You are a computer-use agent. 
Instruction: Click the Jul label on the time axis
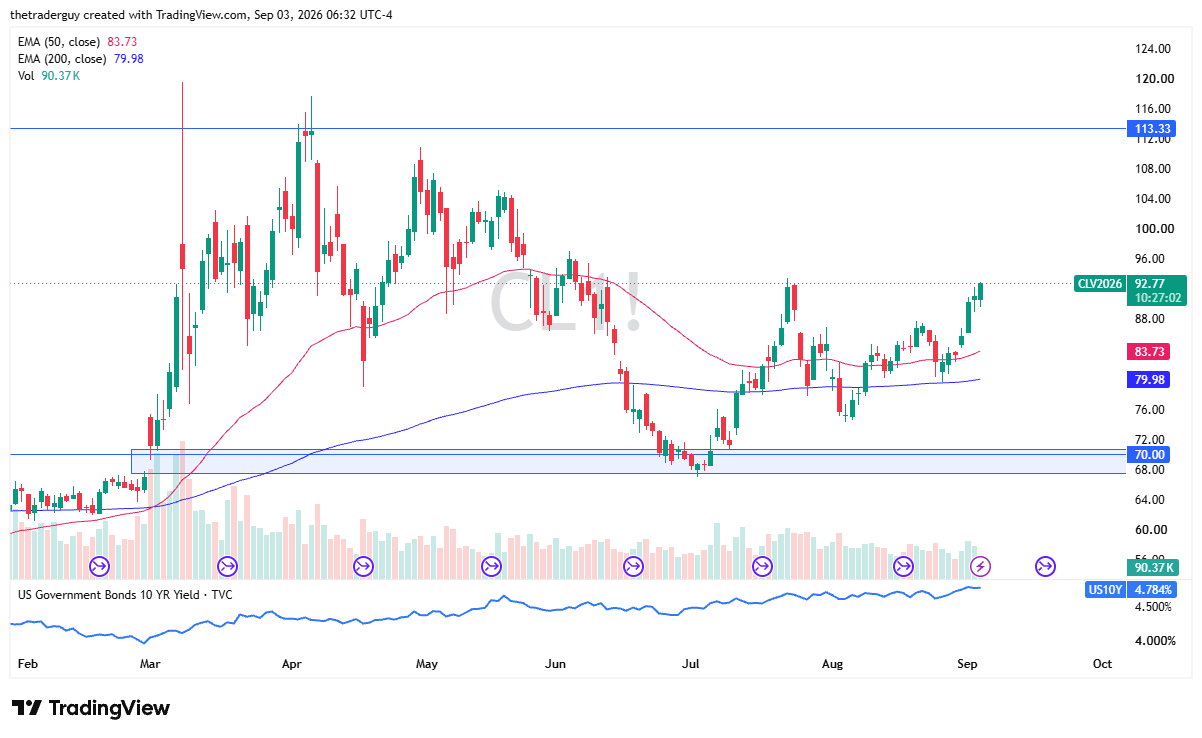click(692, 664)
